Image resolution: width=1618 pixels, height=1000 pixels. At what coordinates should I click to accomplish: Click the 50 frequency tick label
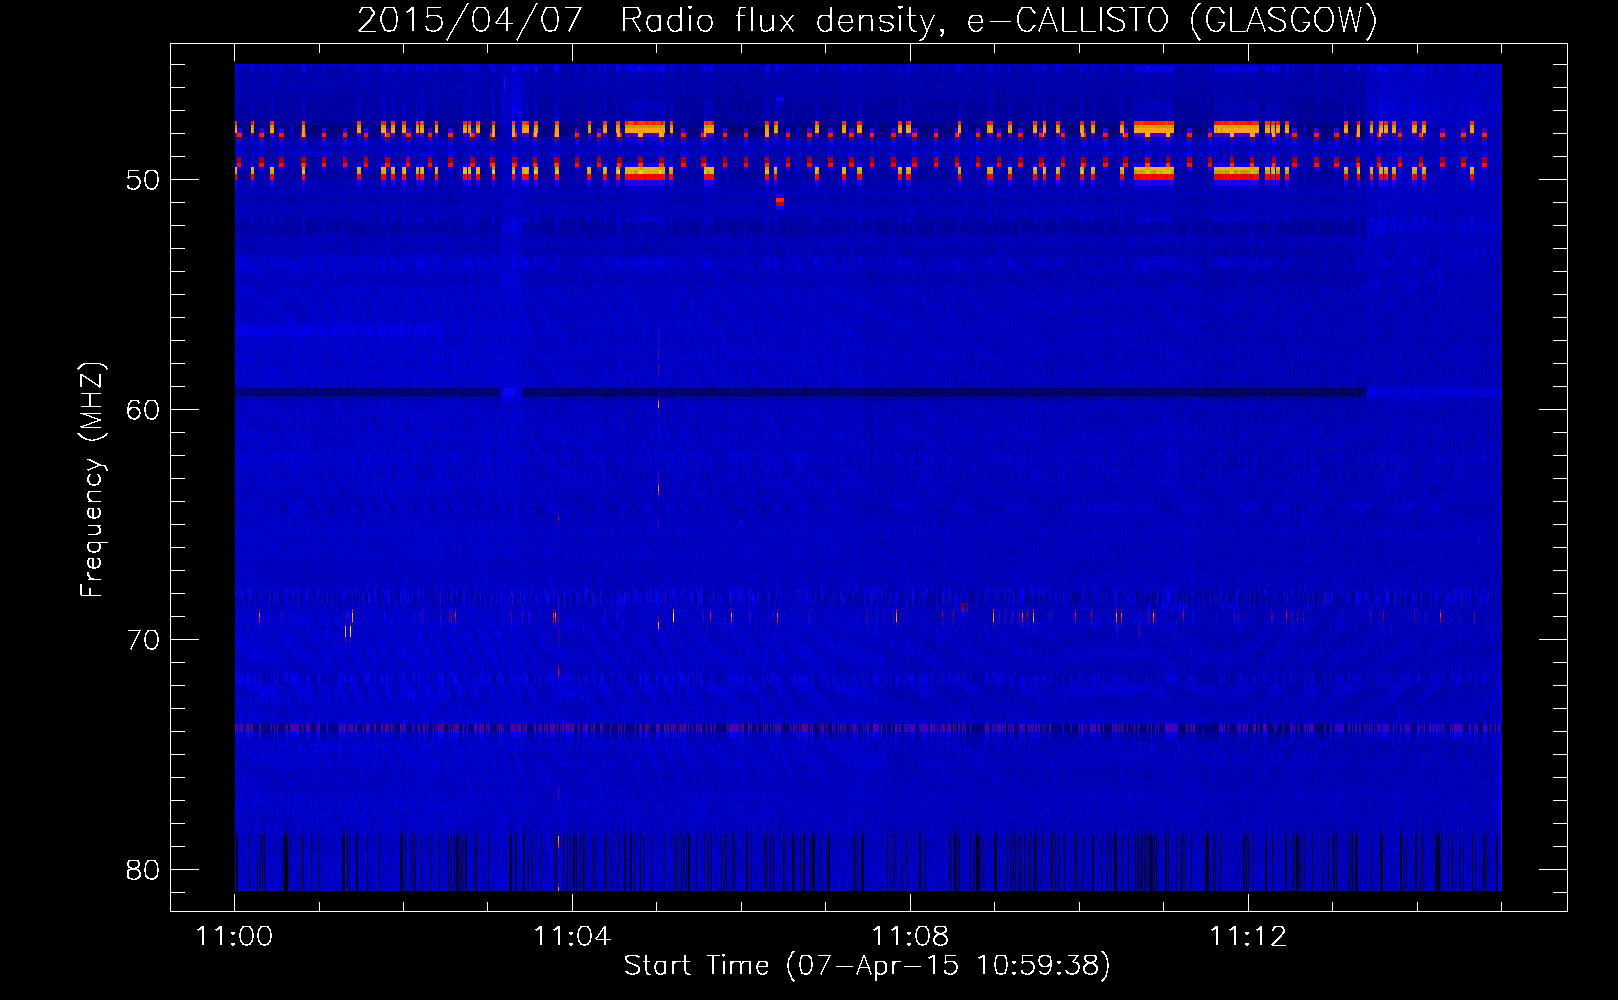click(143, 181)
